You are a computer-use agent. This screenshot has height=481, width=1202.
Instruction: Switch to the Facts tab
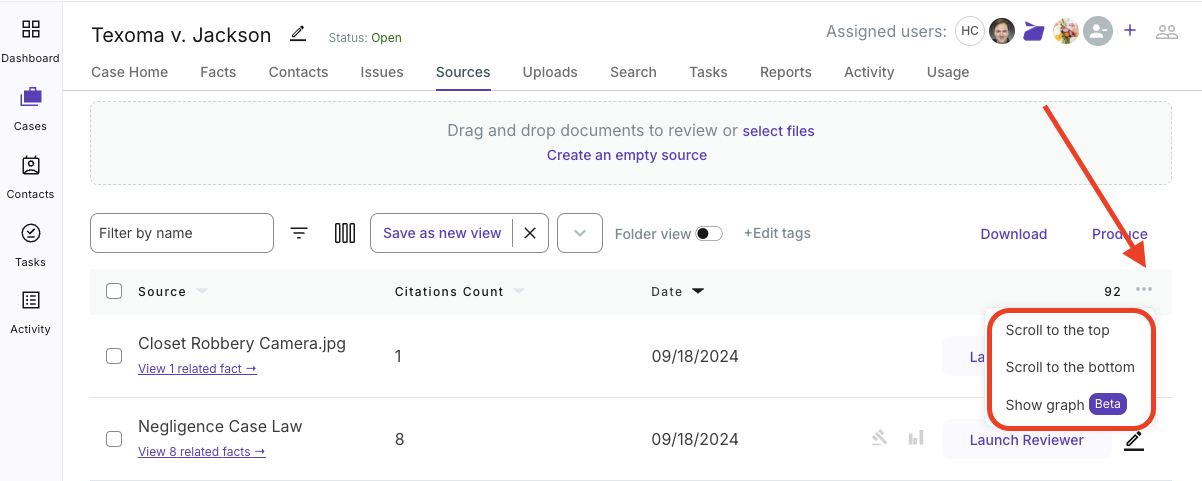tap(218, 72)
